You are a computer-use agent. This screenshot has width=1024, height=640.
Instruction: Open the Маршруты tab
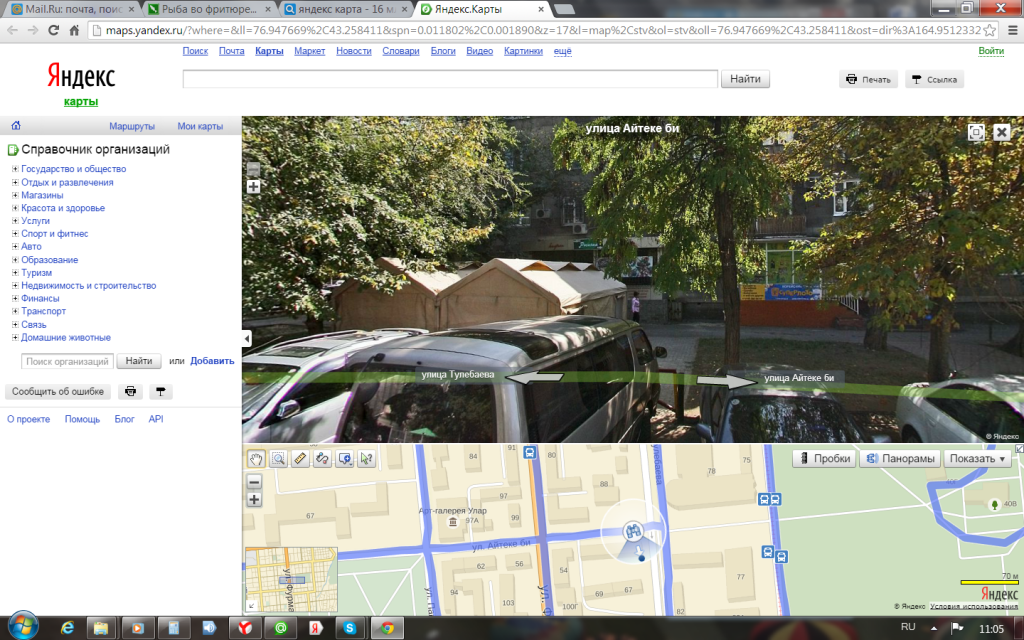pos(132,126)
